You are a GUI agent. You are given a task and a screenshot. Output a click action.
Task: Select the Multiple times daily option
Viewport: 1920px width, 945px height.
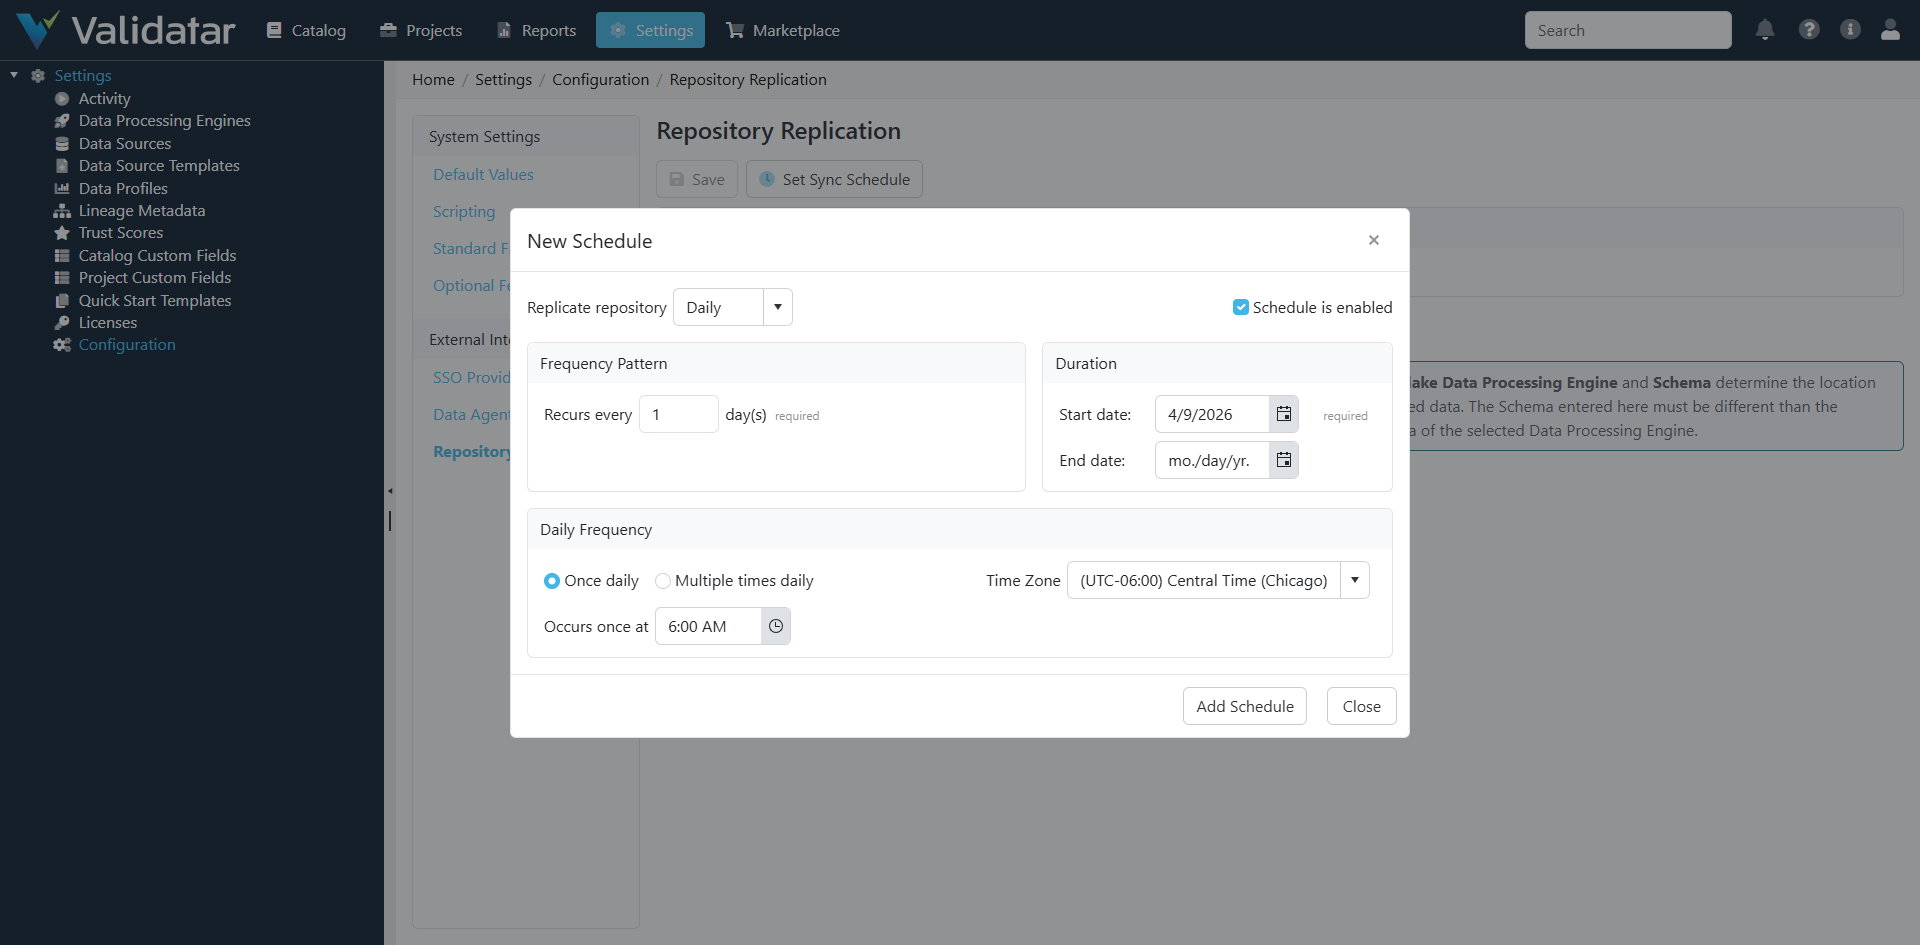[663, 580]
